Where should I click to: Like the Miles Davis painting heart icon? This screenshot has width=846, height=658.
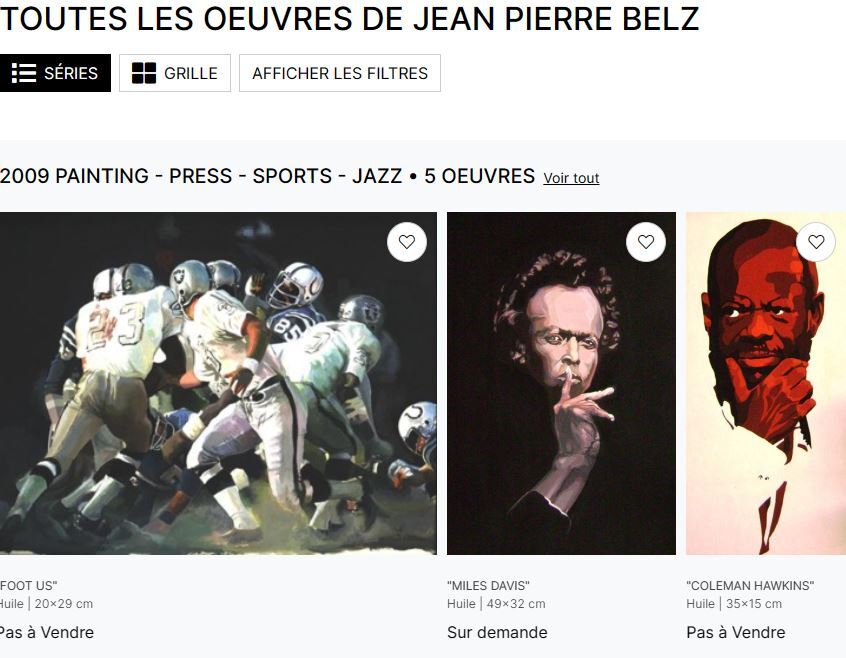[646, 242]
